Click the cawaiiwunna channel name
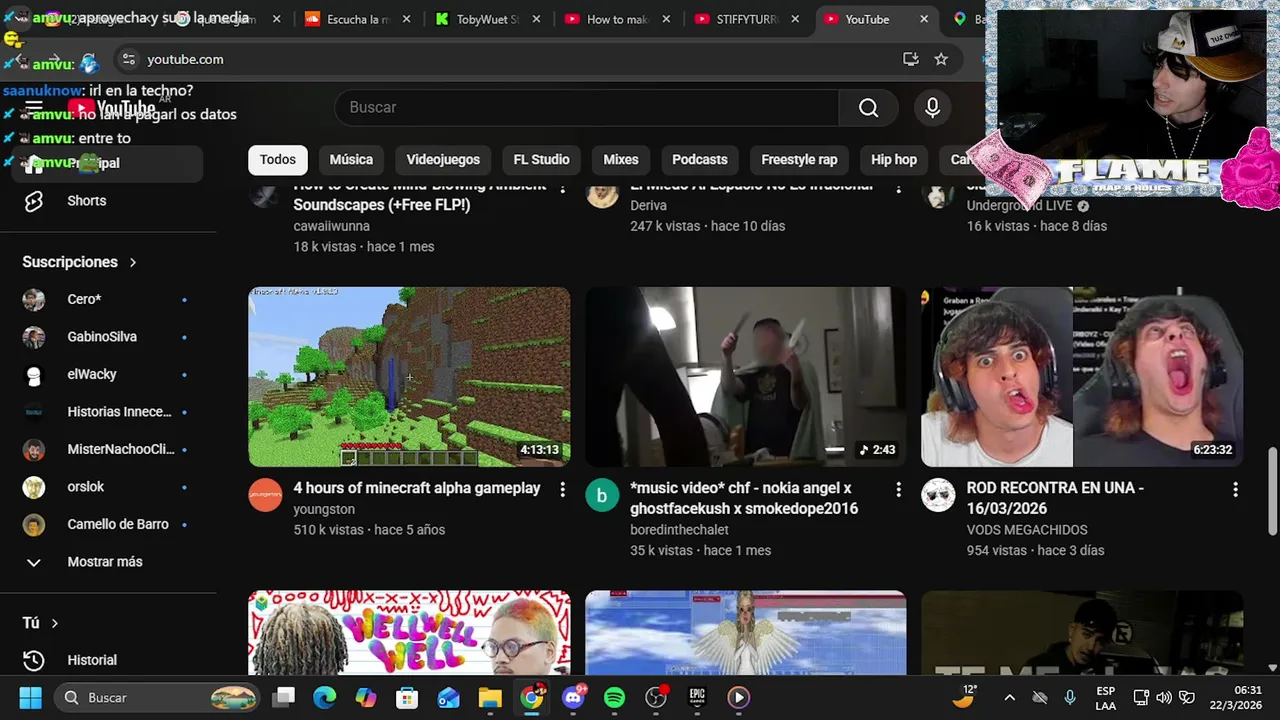Image resolution: width=1280 pixels, height=720 pixels. click(331, 226)
